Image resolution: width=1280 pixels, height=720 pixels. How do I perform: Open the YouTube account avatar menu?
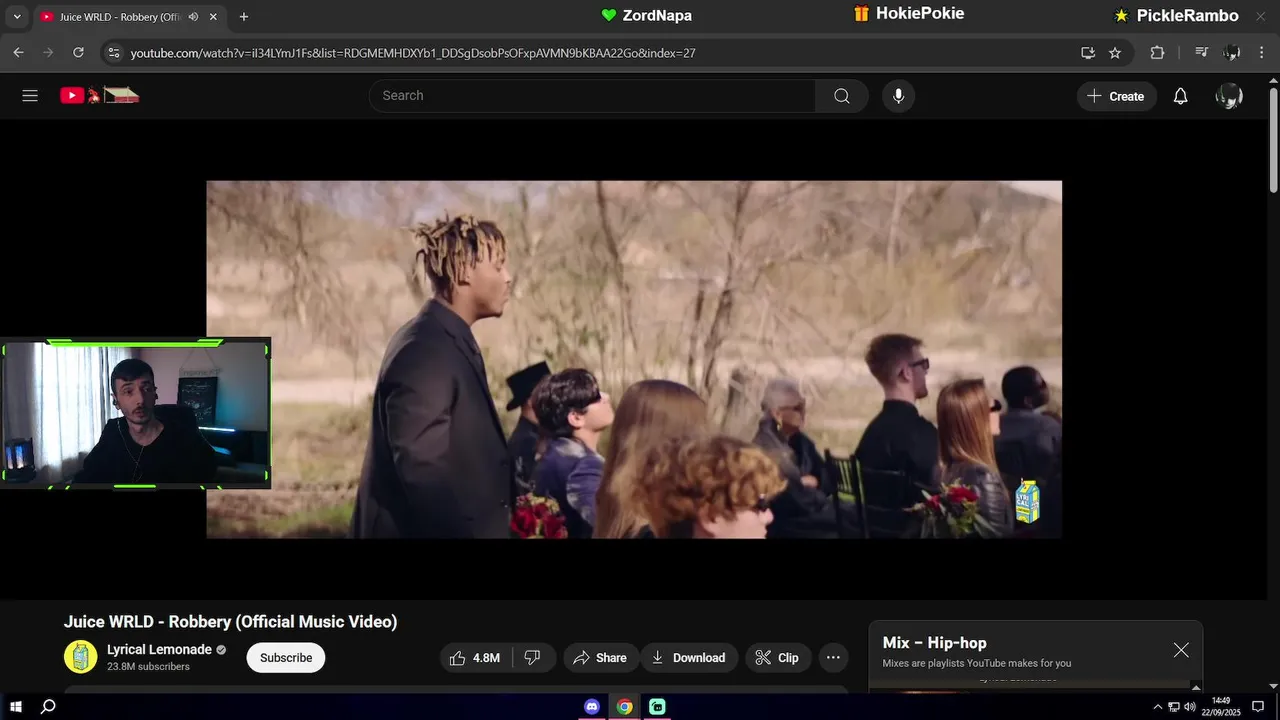(1229, 96)
